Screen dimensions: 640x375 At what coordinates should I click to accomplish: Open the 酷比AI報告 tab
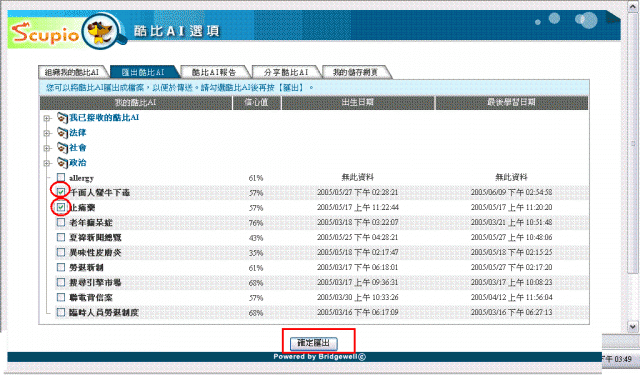[x=214, y=73]
